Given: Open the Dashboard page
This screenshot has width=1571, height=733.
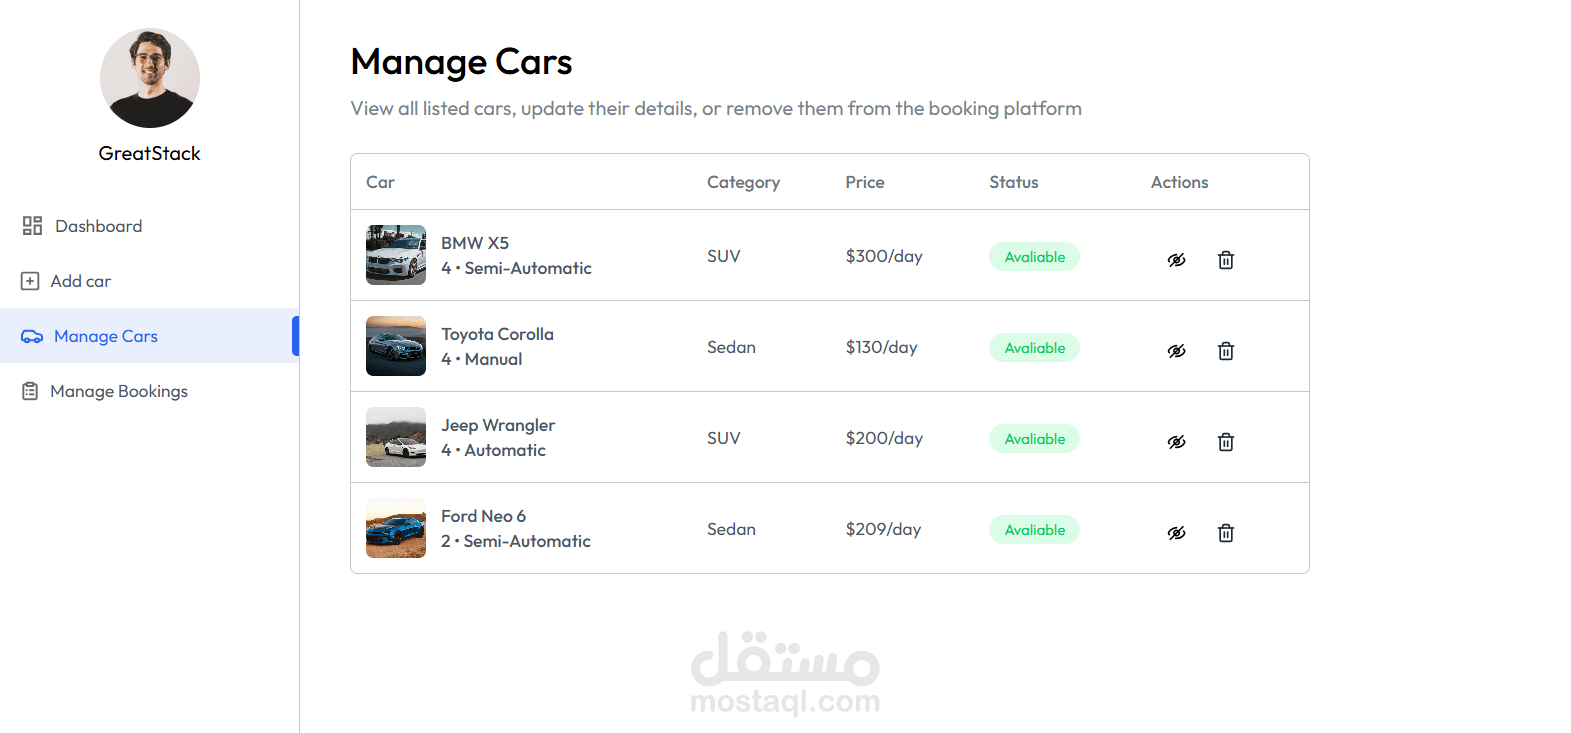Looking at the screenshot, I should tap(98, 226).
